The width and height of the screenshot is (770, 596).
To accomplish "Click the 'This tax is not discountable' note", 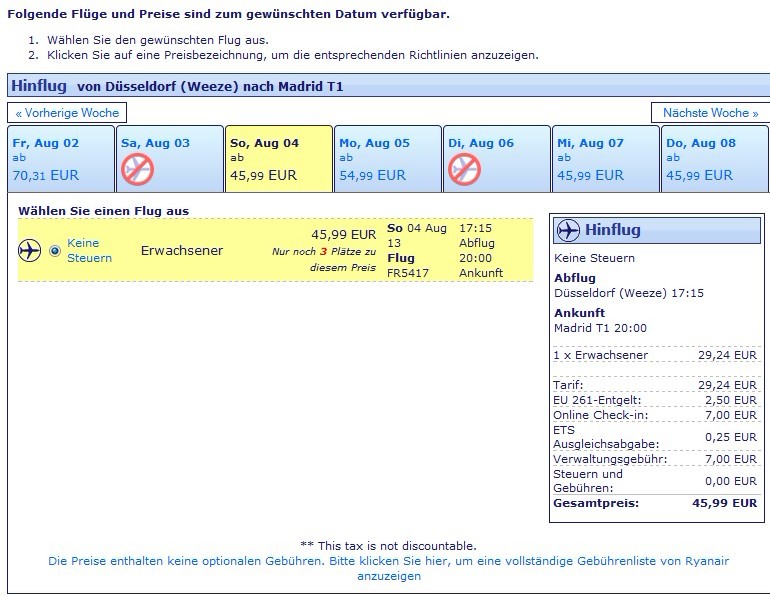I will pyautogui.click(x=388, y=546).
